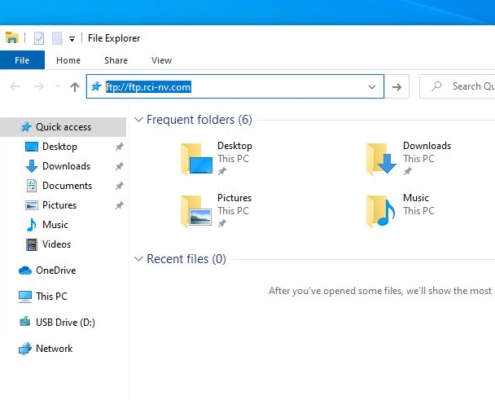Open the address bar history dropdown
The image size is (495, 400).
pyautogui.click(x=372, y=87)
